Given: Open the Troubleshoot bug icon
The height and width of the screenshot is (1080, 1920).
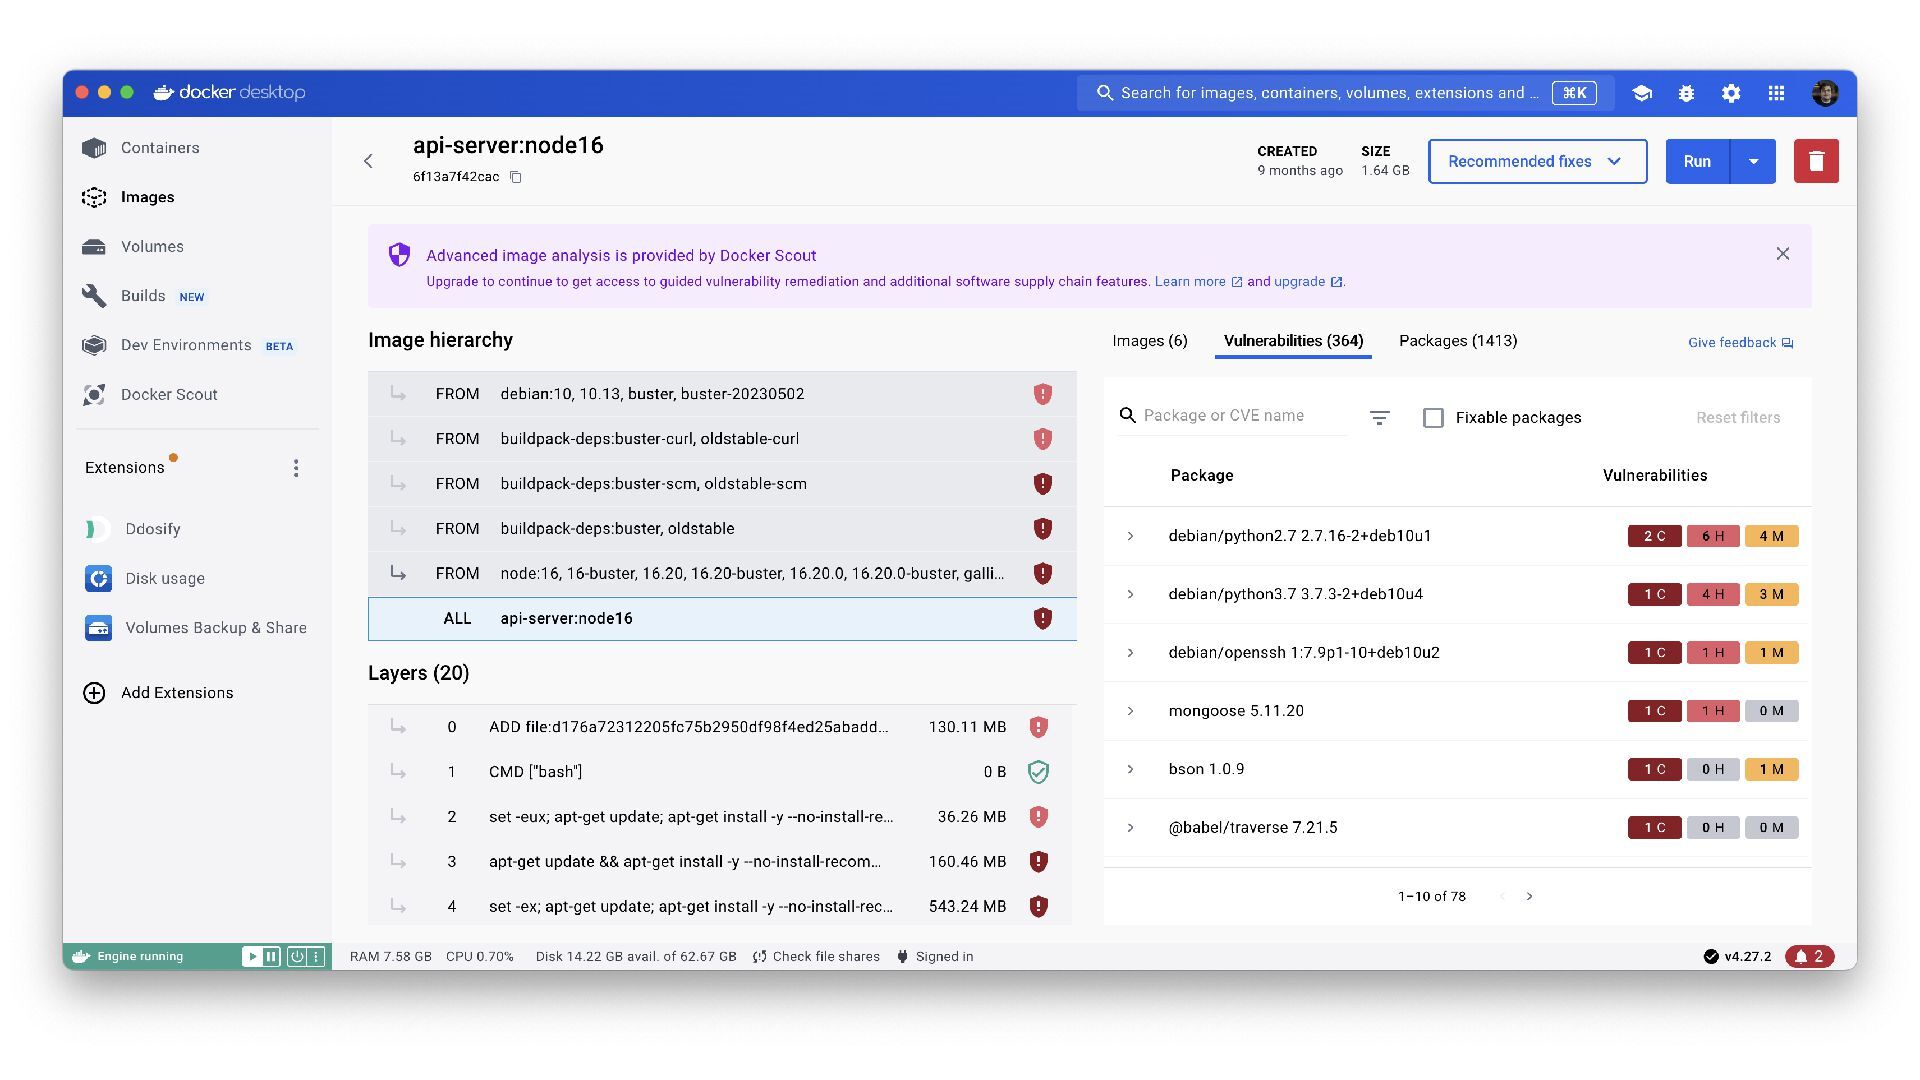Looking at the screenshot, I should click(1686, 93).
